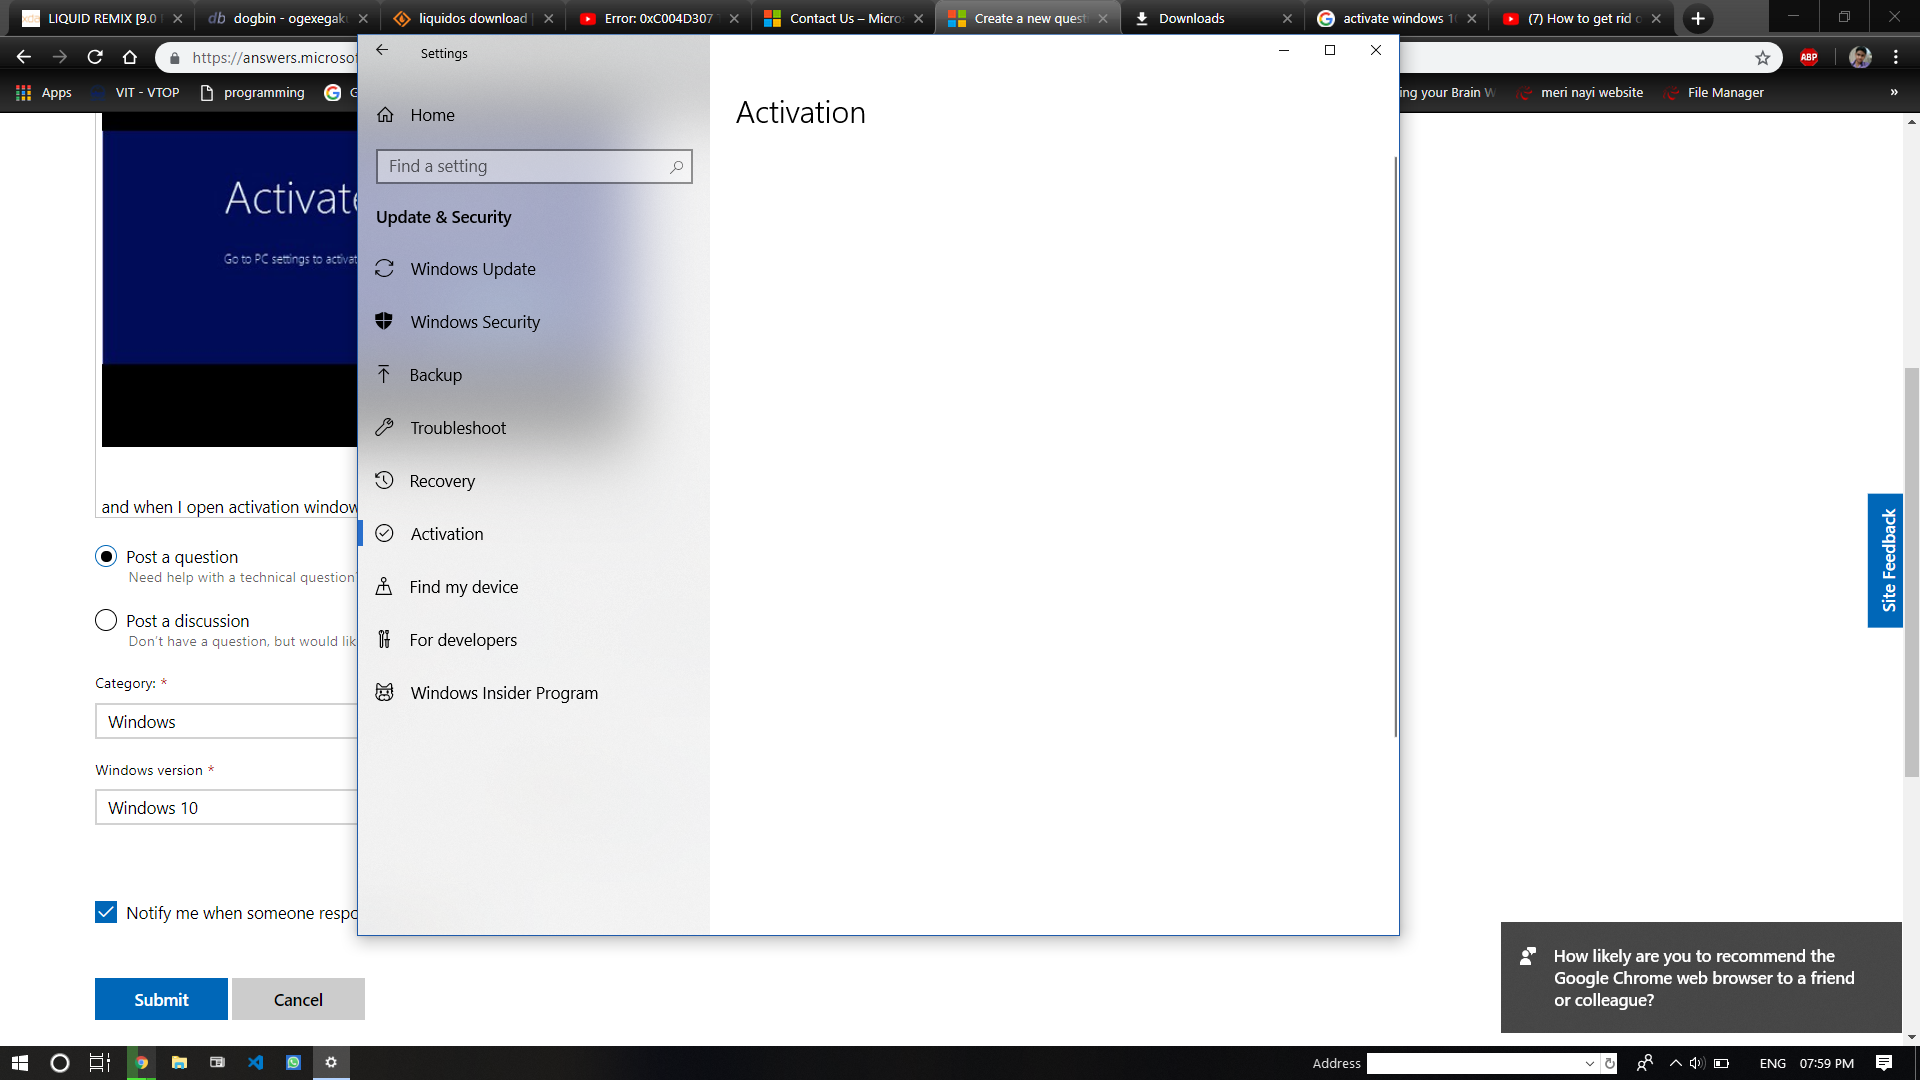Select Activation in Settings sidebar

click(x=447, y=534)
